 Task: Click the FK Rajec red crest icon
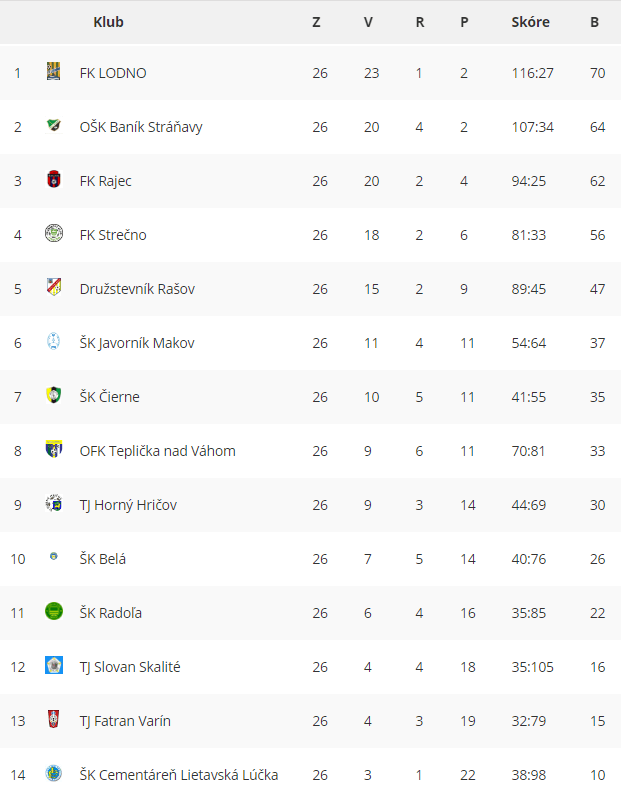click(x=54, y=179)
